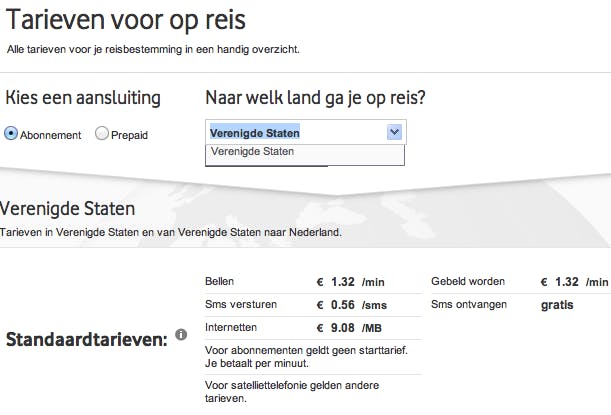Screen dimensions: 611x415
Task: Click the 'Tarieven voor op reis' page heading
Action: coord(126,19)
